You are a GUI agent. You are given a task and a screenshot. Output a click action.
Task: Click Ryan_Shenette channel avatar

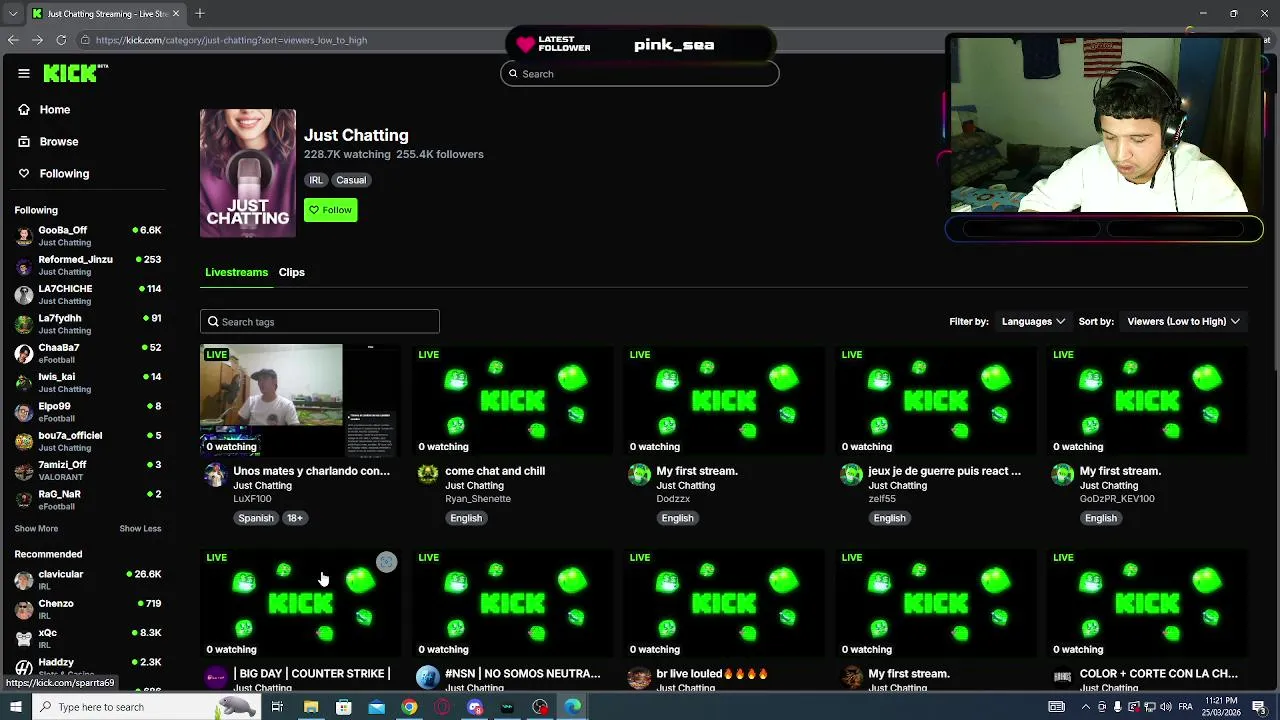[428, 475]
